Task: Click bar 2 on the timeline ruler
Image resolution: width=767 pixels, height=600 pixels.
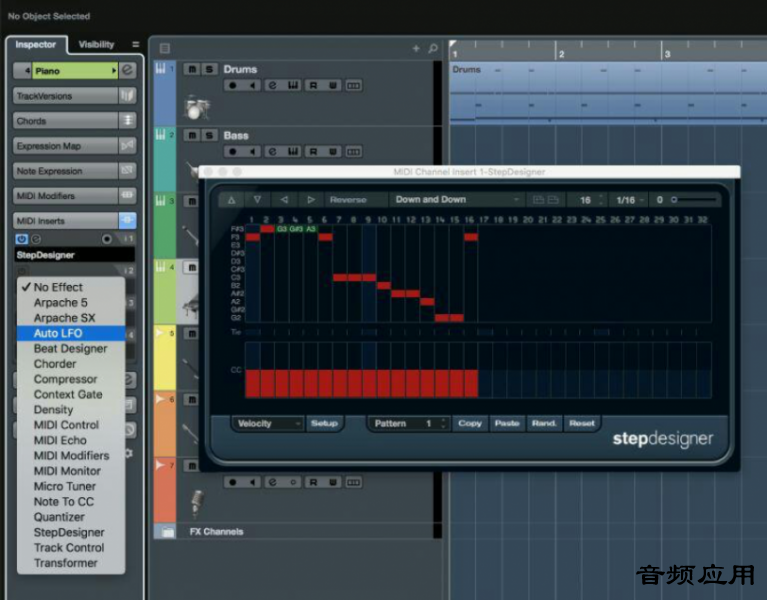Action: 561,54
